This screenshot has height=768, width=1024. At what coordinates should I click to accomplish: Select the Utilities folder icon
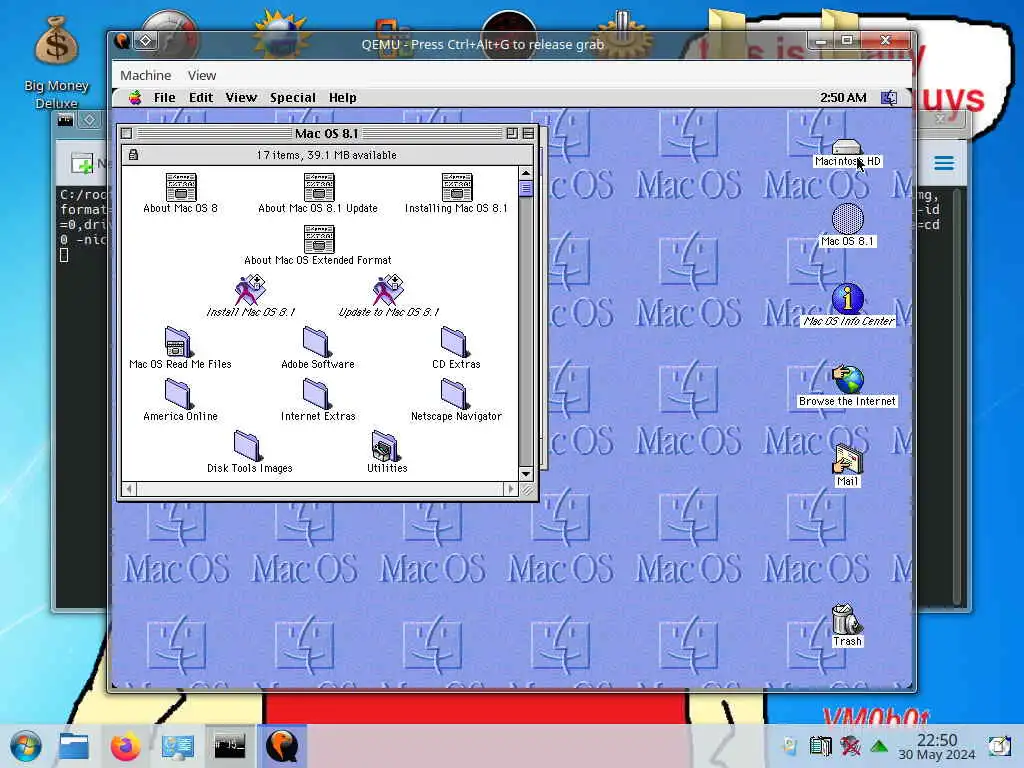tap(385, 446)
